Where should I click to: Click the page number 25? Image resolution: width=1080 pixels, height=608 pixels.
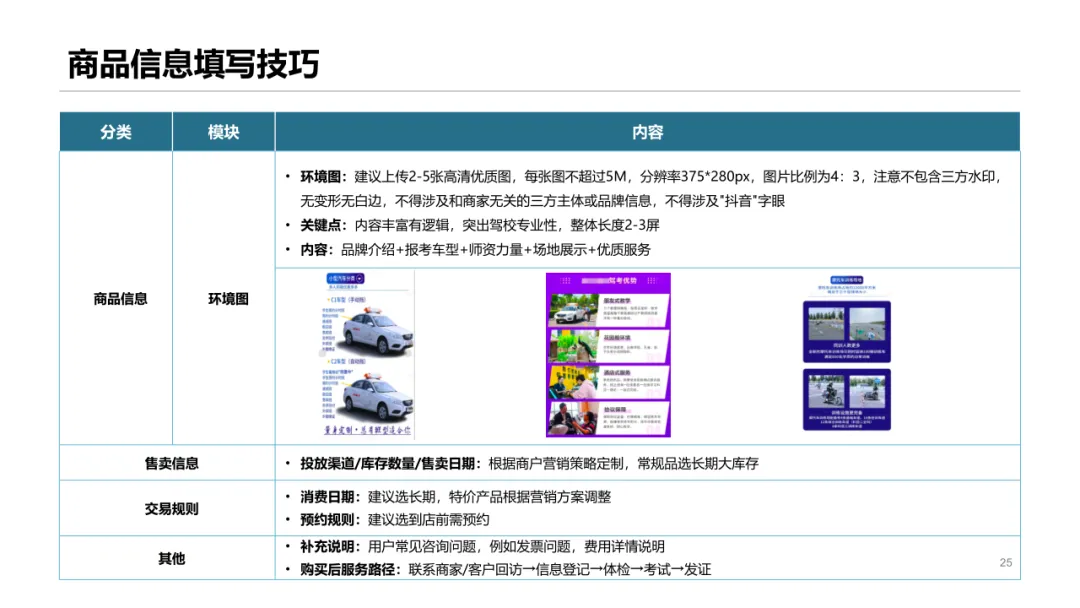1006,563
